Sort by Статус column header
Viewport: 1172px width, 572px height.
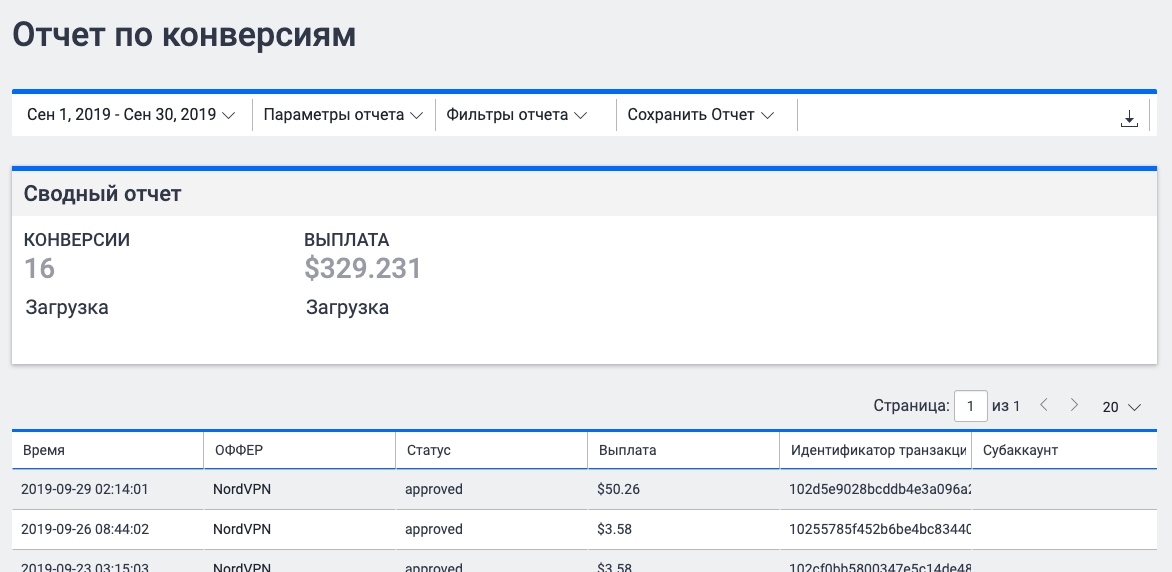429,450
